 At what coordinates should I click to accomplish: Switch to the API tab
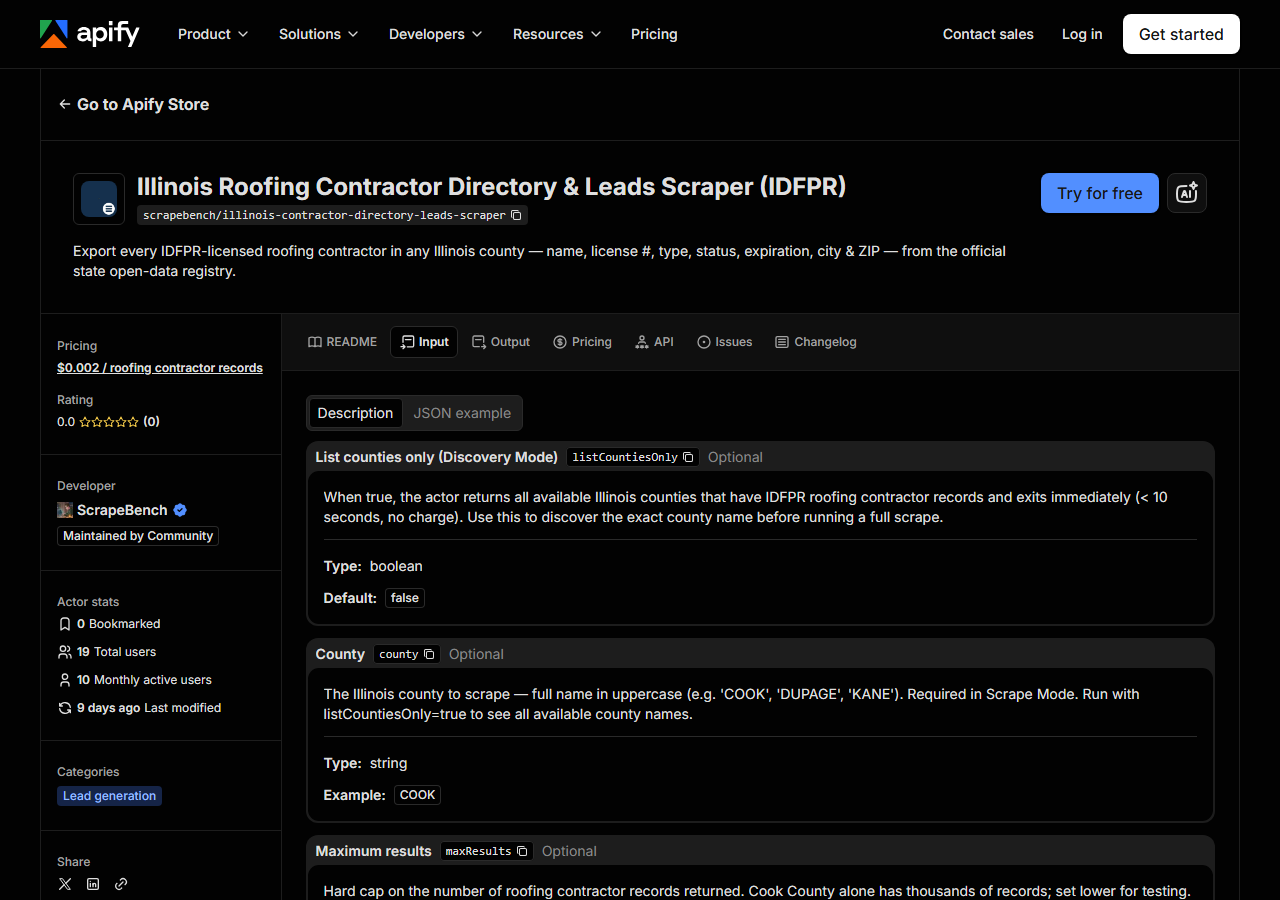[654, 342]
